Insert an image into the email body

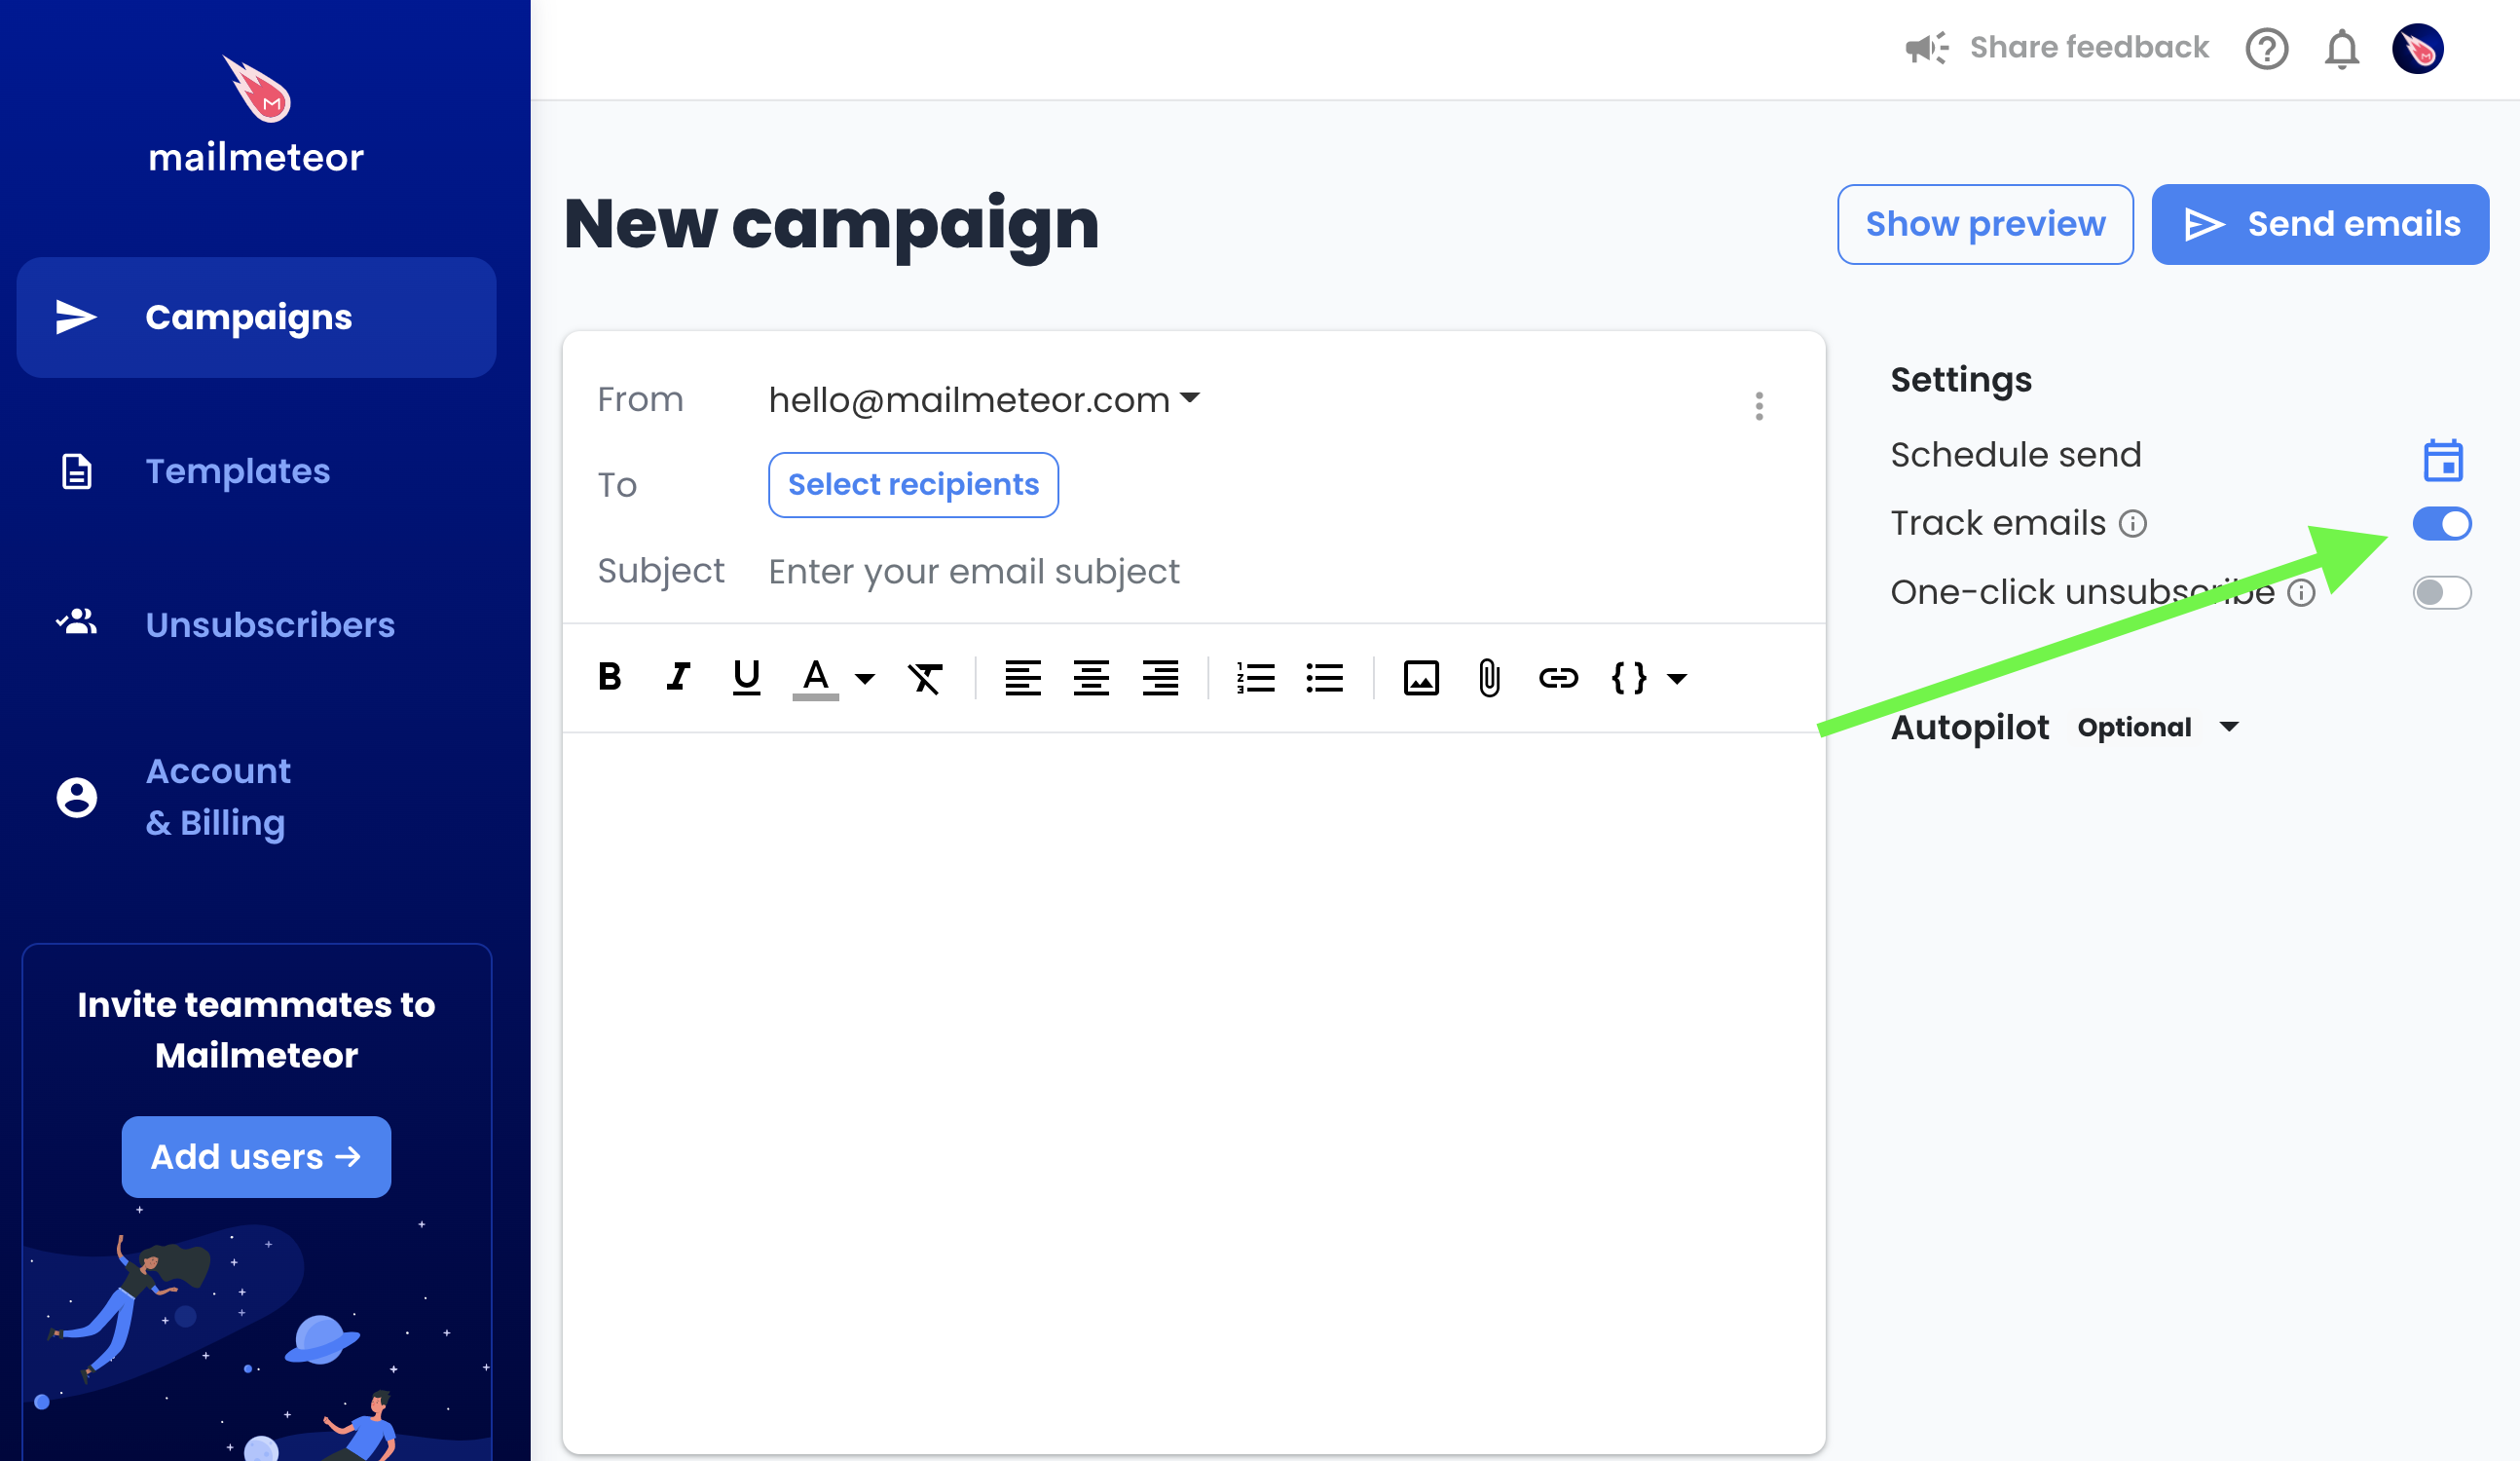click(x=1421, y=678)
